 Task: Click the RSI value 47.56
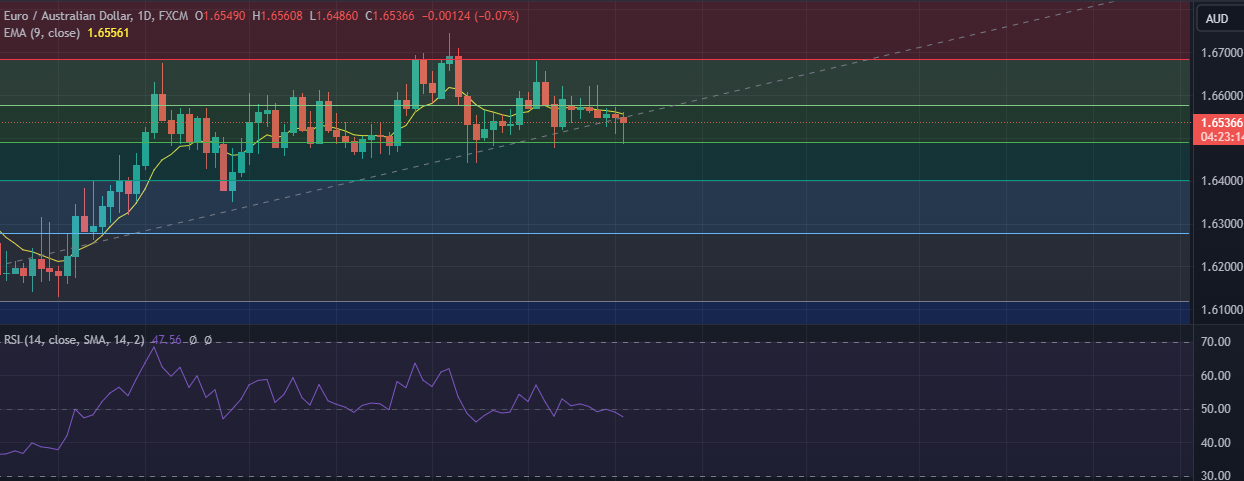point(167,340)
